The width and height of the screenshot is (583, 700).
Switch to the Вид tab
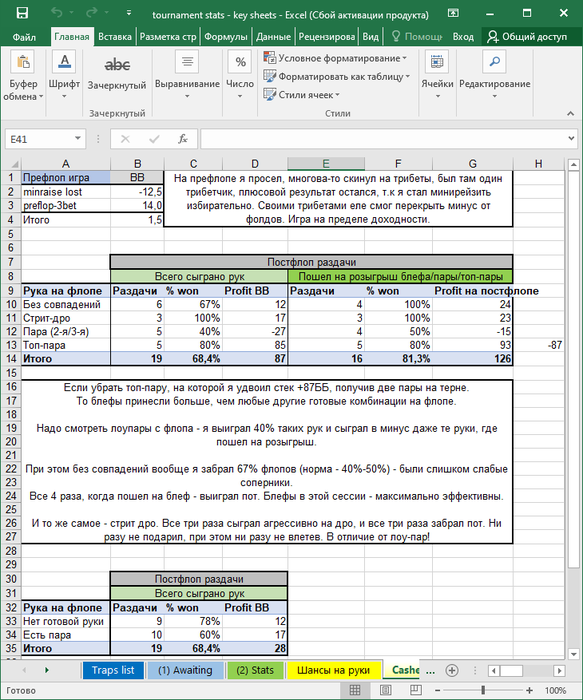(x=371, y=37)
